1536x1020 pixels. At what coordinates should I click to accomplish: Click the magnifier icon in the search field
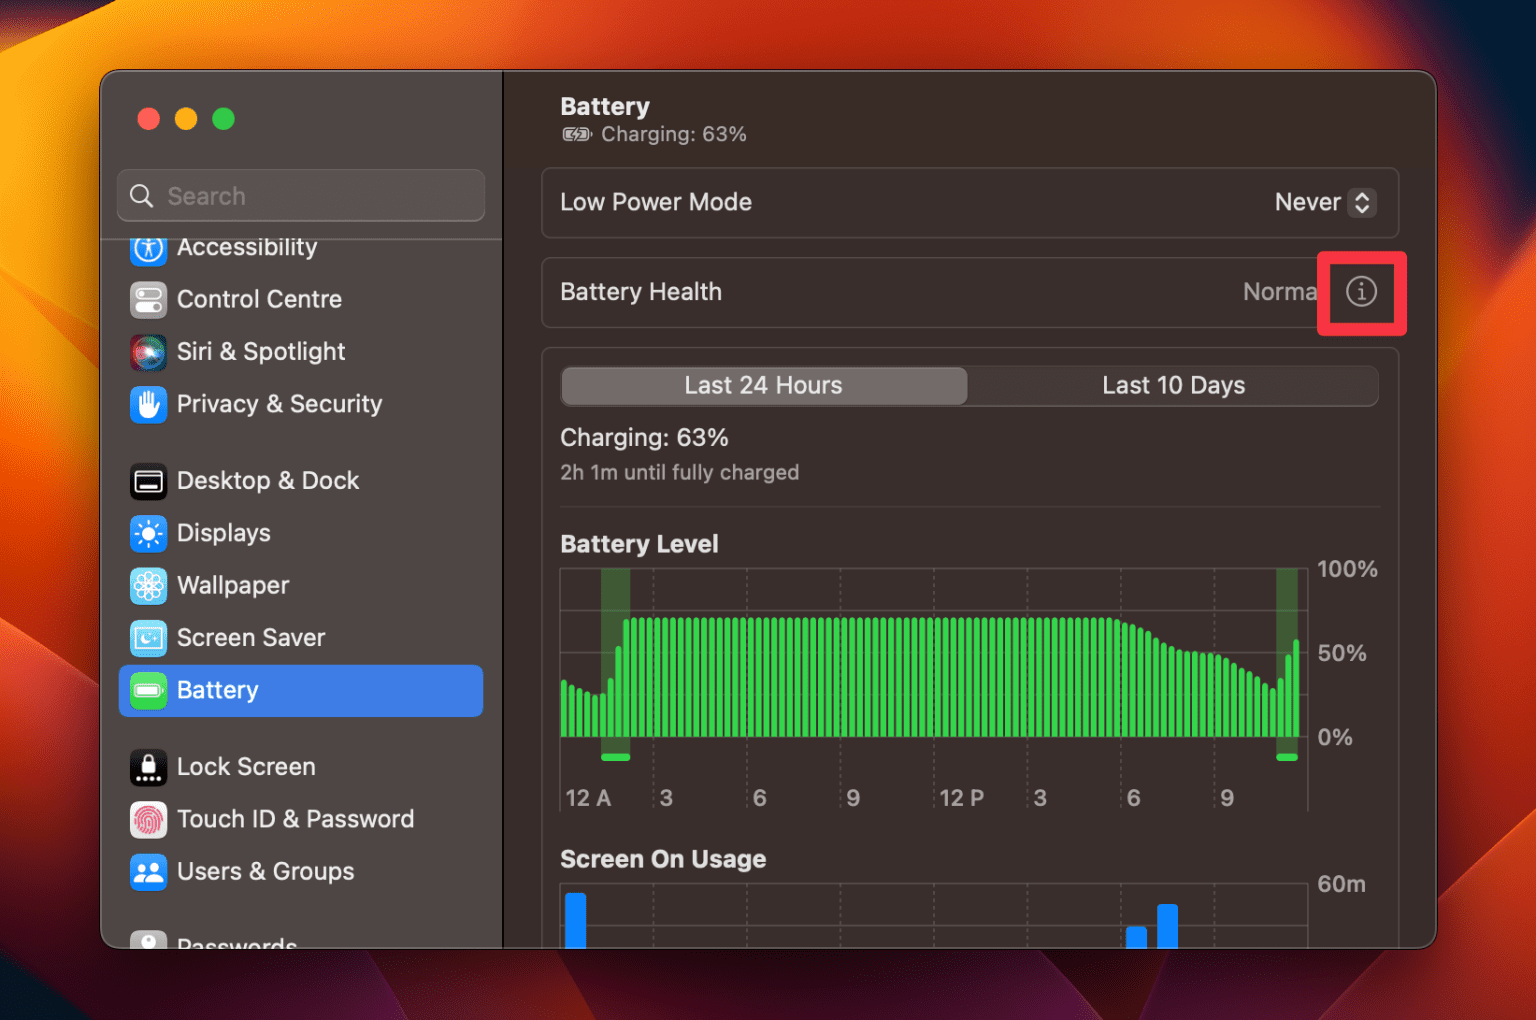tap(141, 196)
